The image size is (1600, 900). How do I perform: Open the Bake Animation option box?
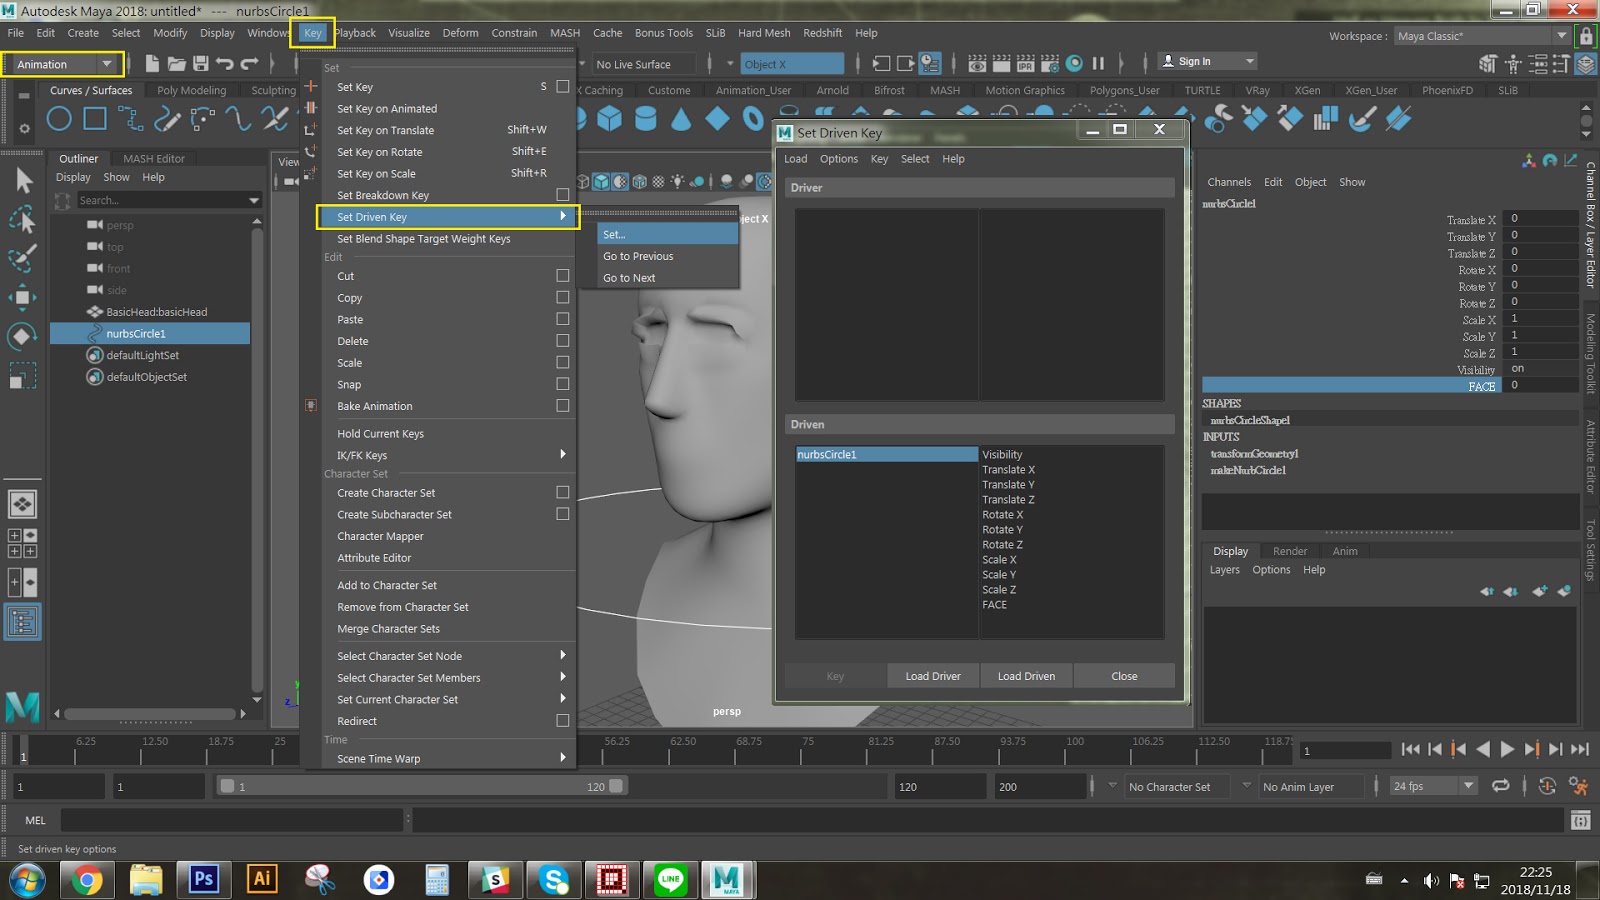point(563,406)
